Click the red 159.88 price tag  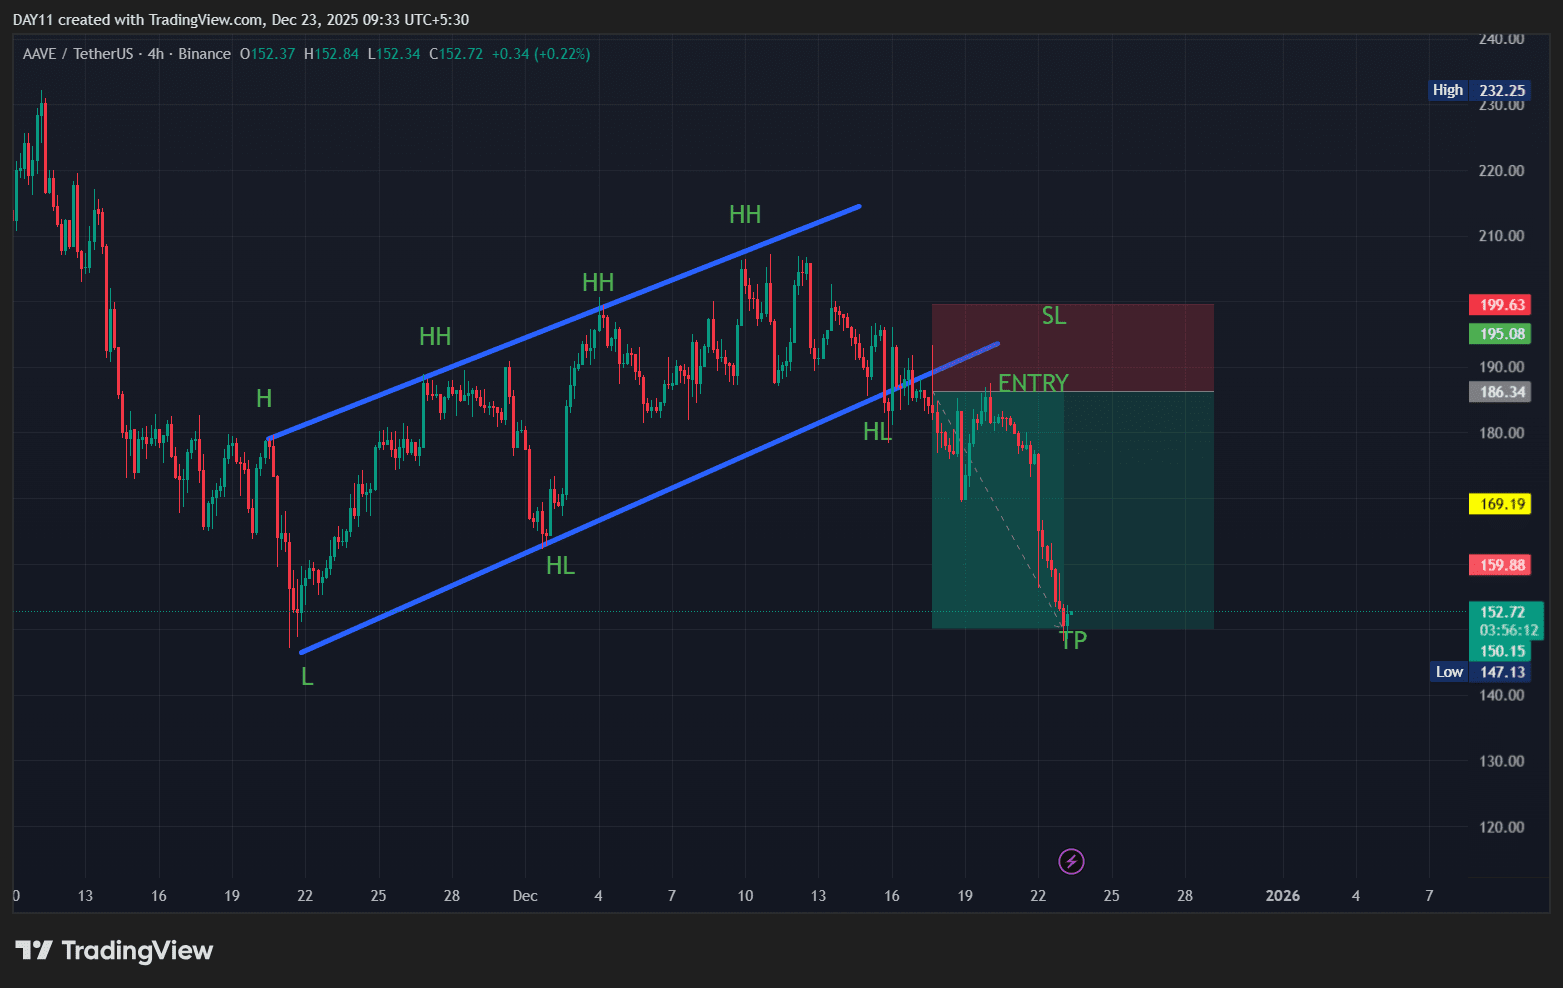(1500, 565)
